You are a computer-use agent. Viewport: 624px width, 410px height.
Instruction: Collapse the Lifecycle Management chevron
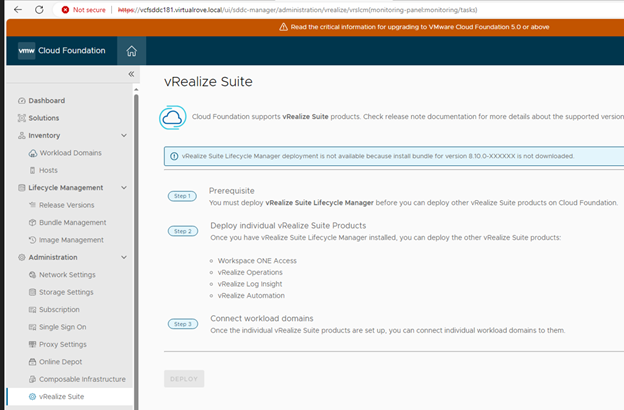(124, 187)
